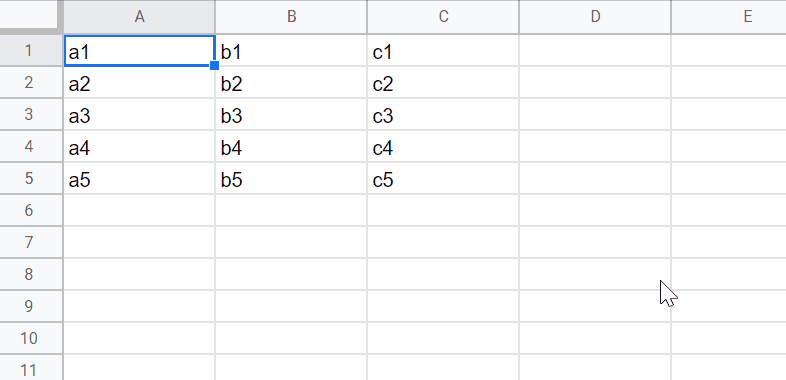This screenshot has height=380, width=786.
Task: Select column B header
Action: (291, 17)
